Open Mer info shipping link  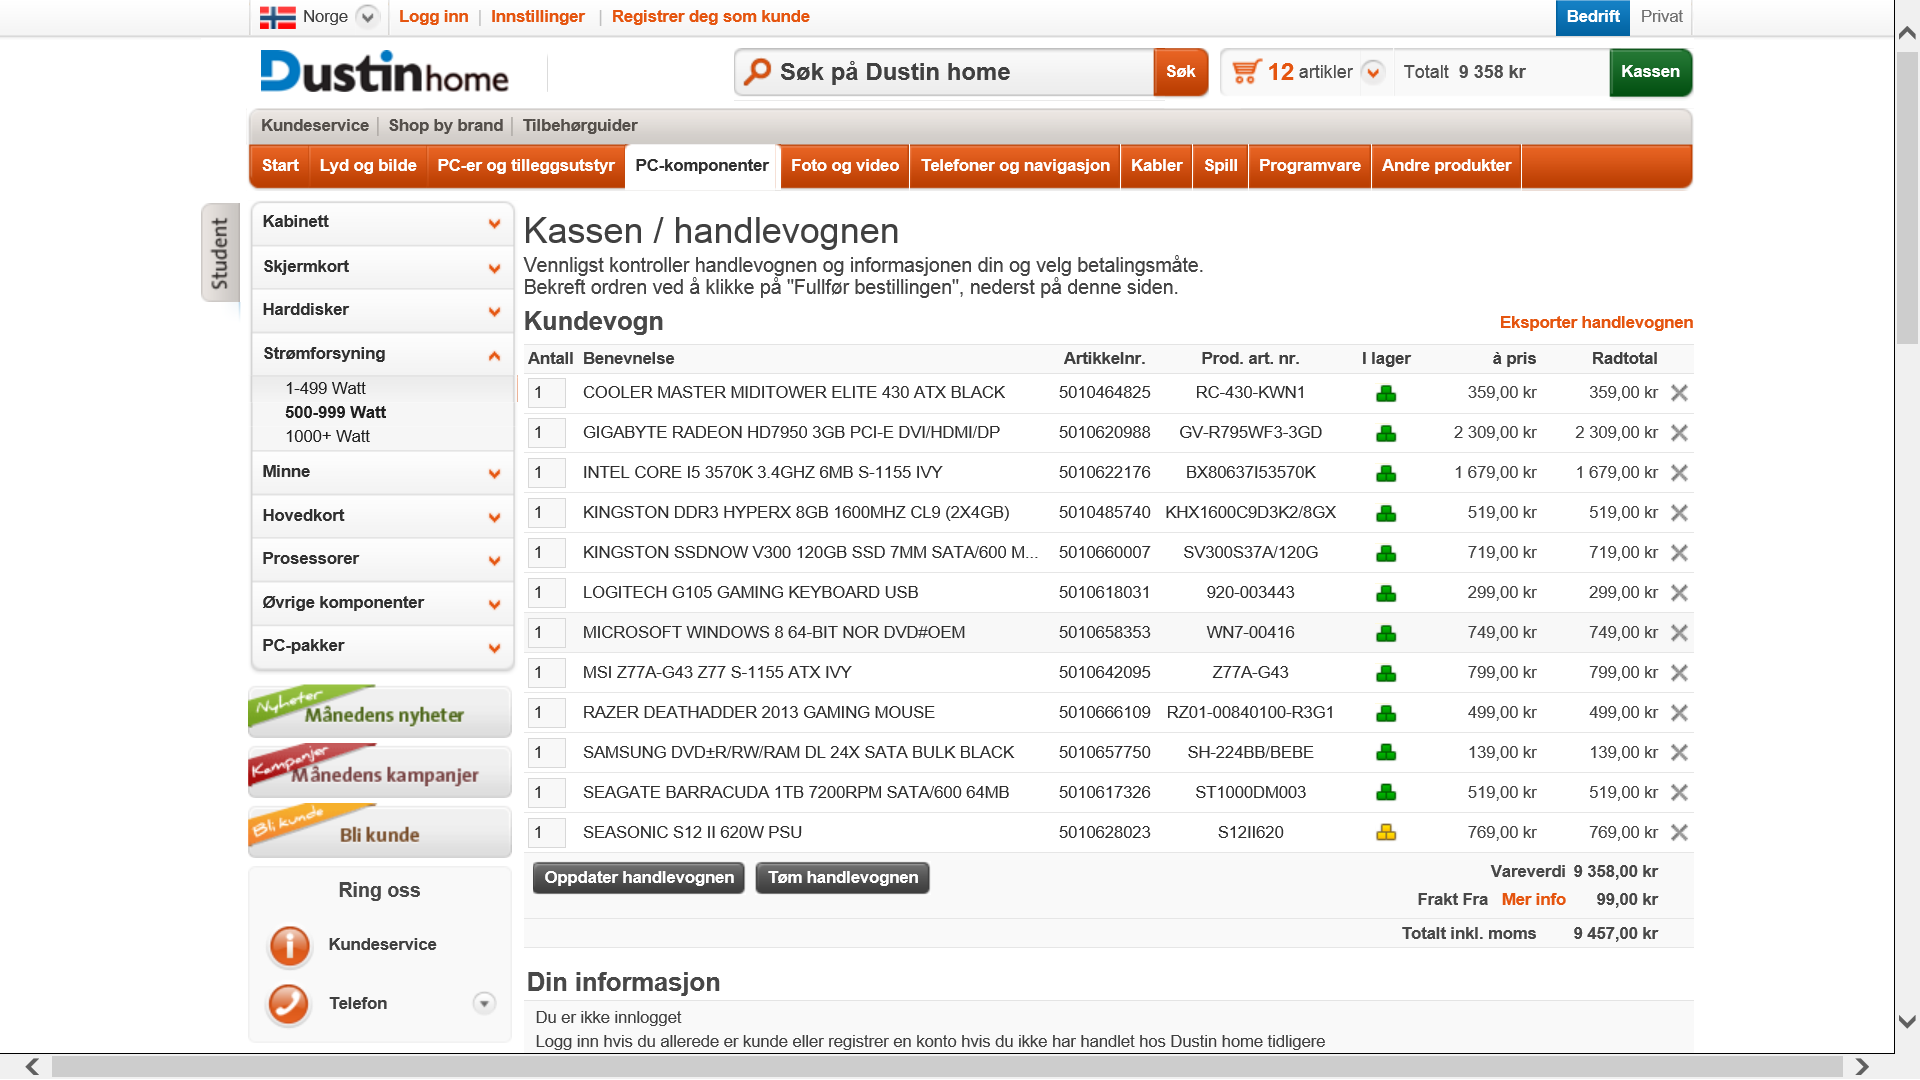(1533, 899)
